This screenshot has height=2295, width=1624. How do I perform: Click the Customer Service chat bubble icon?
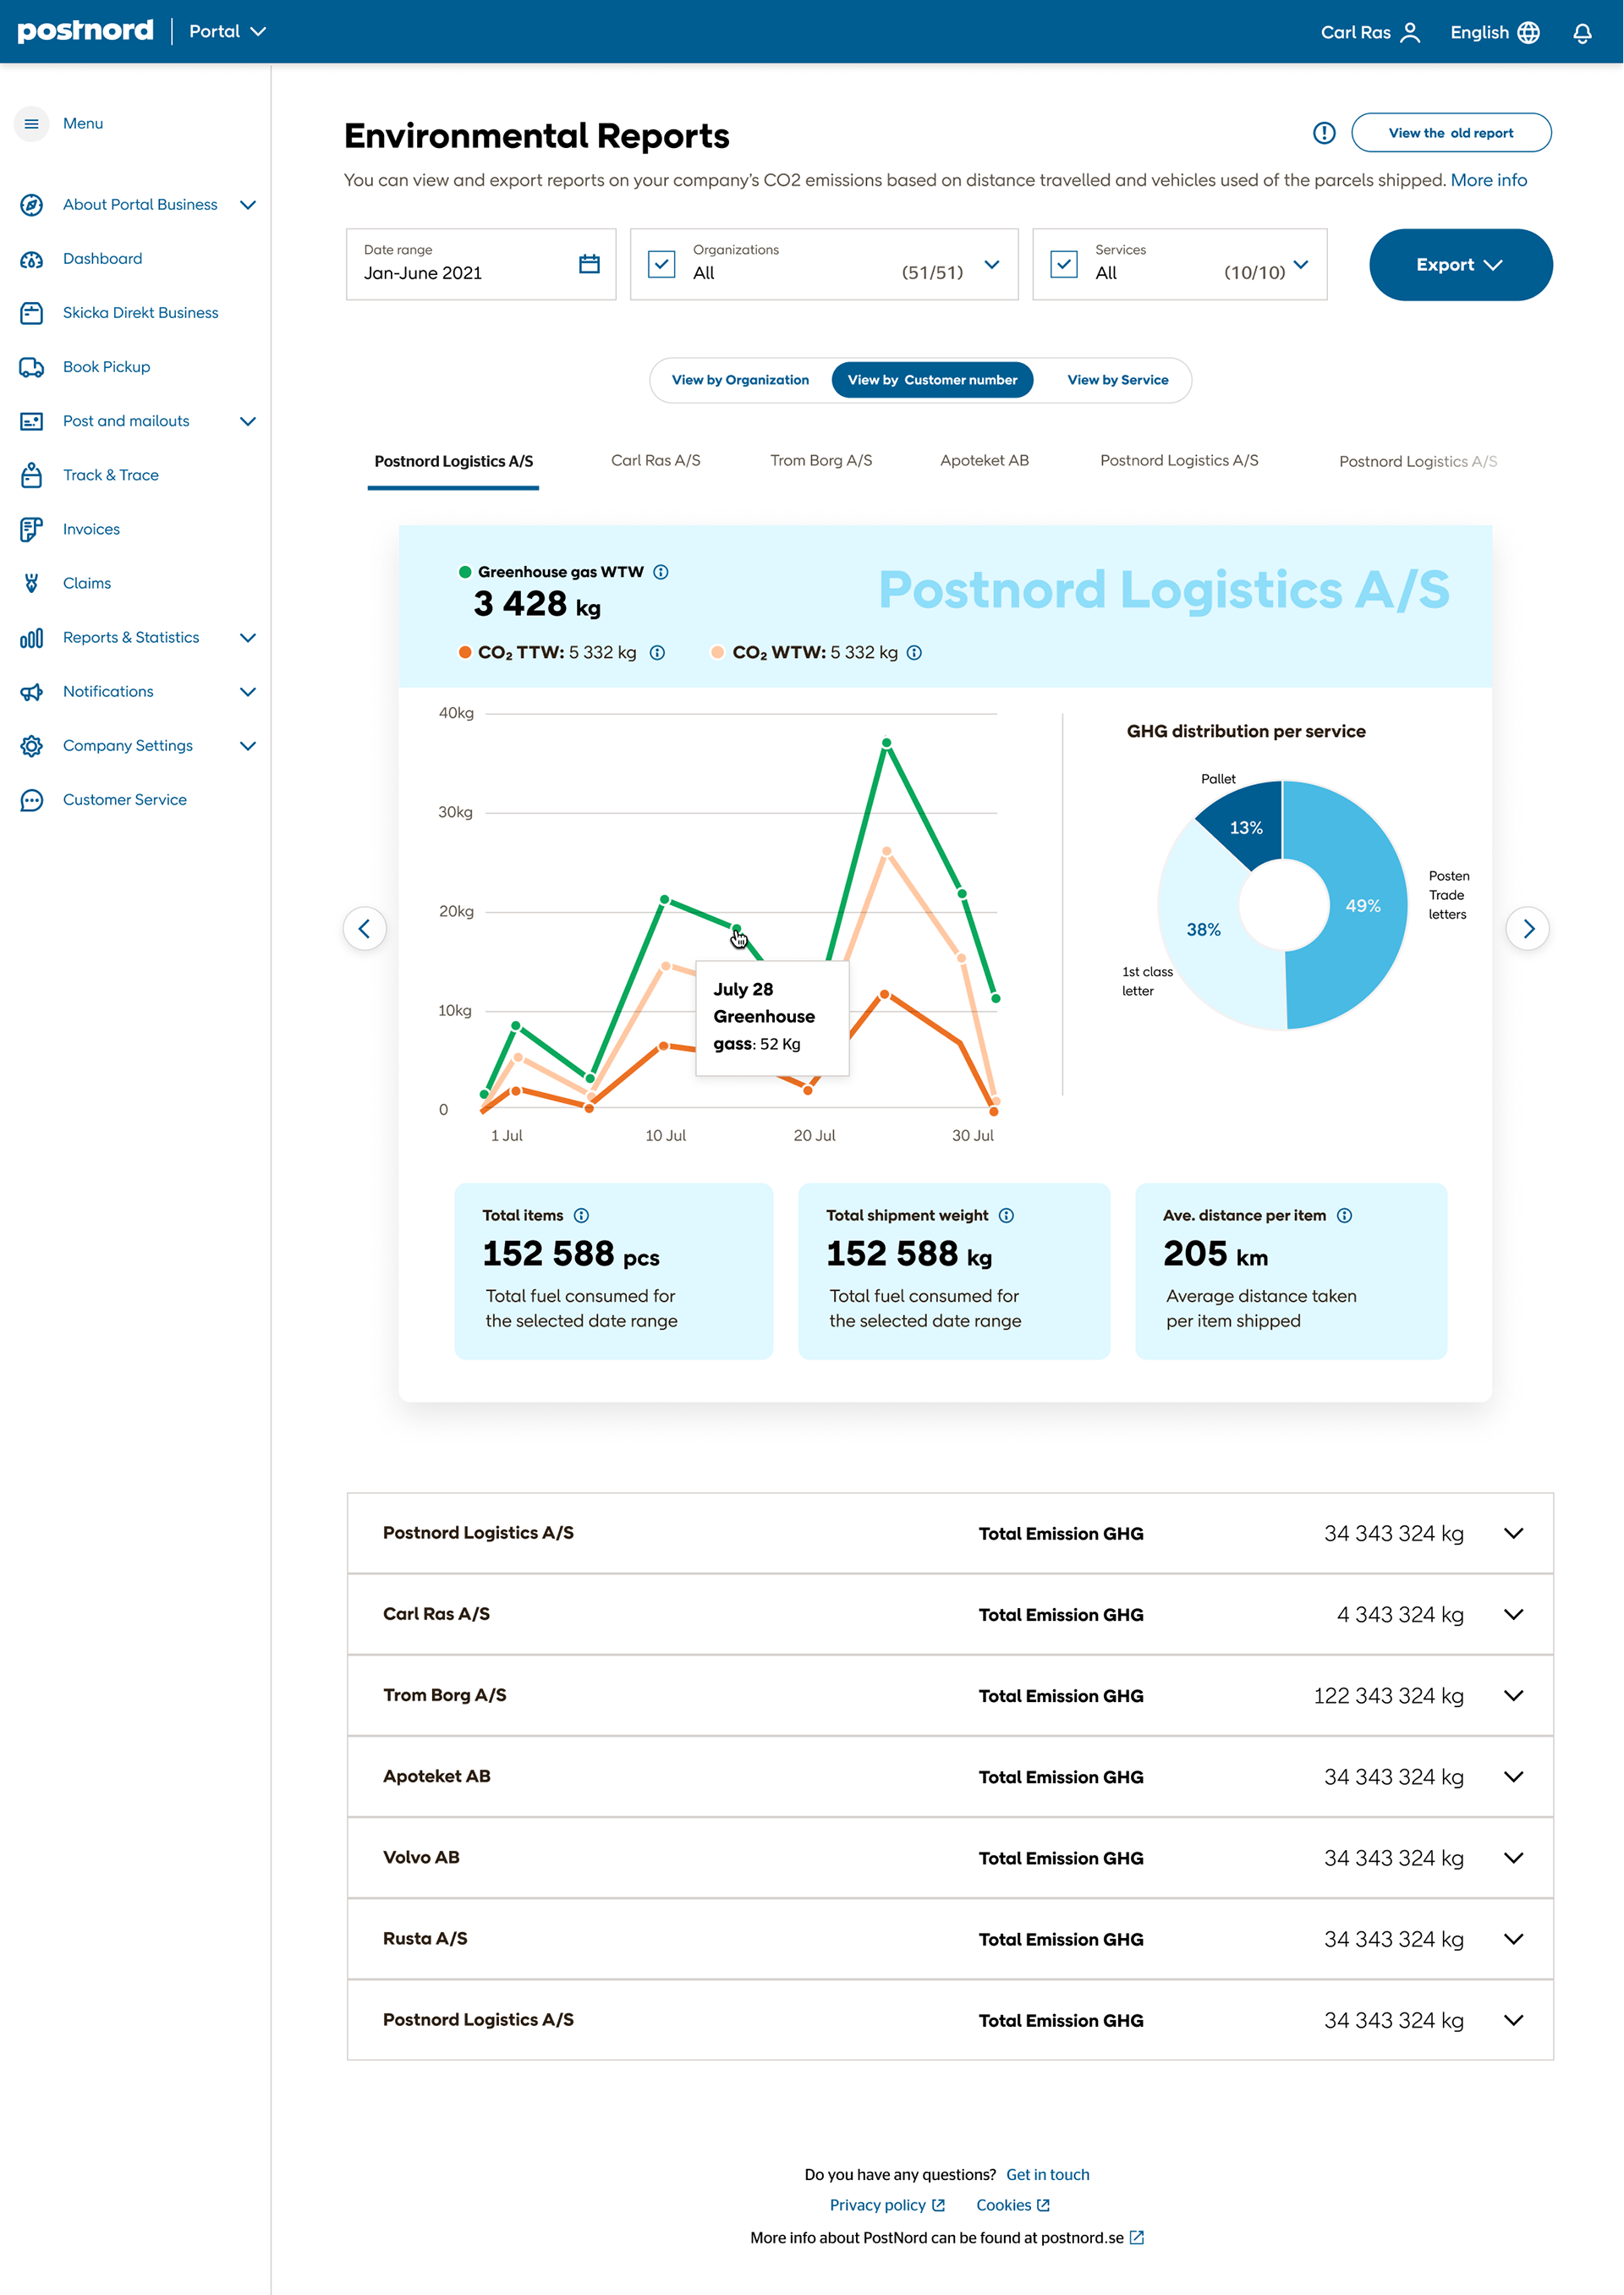point(31,800)
